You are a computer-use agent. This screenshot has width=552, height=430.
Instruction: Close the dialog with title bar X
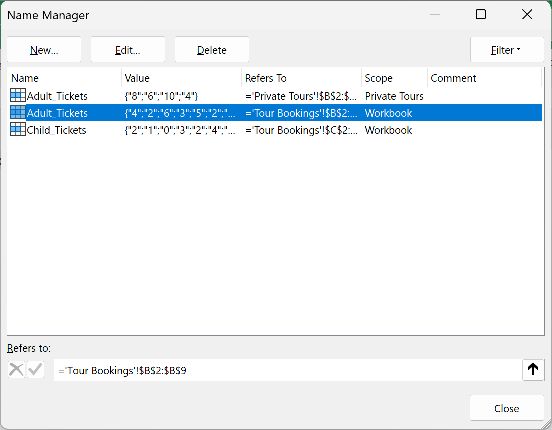coord(527,14)
